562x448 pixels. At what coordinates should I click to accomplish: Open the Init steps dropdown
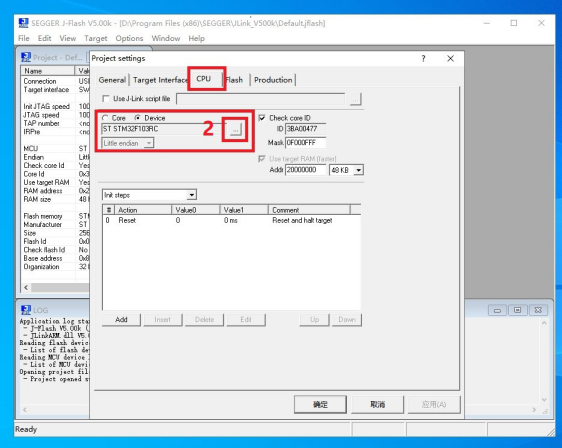[x=192, y=195]
